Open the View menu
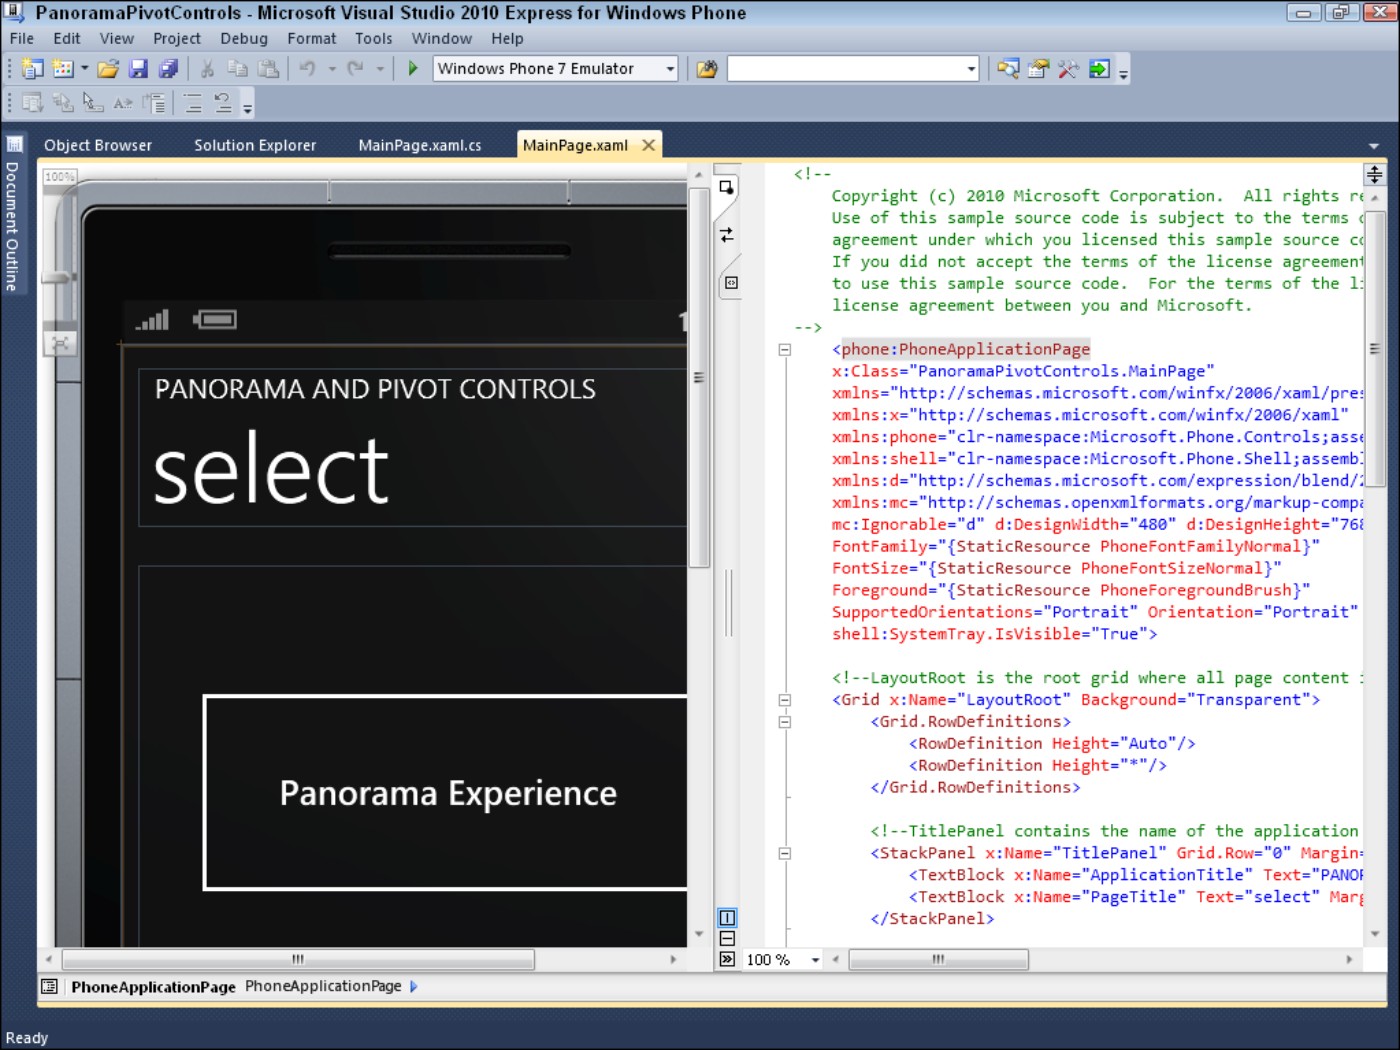 click(x=116, y=38)
